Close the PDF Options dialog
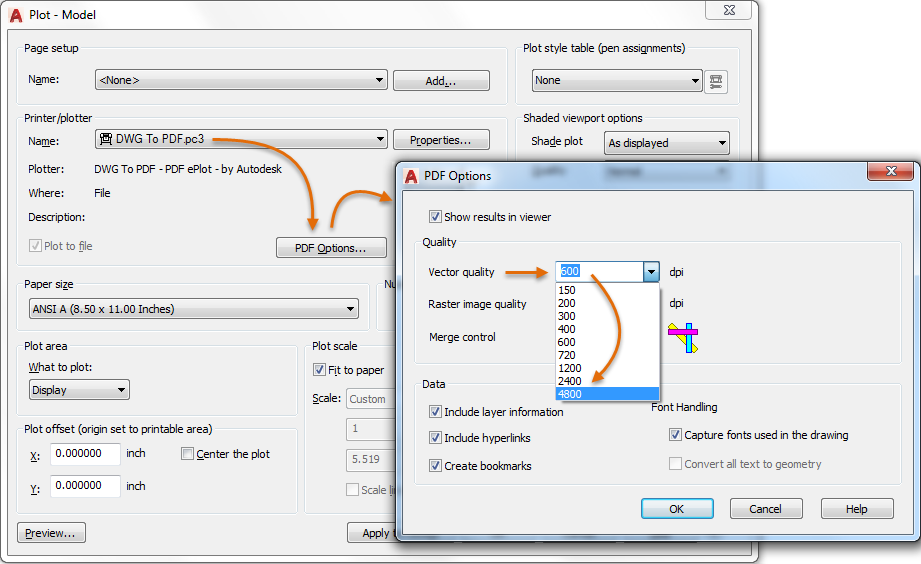The height and width of the screenshot is (564, 921). click(x=890, y=171)
